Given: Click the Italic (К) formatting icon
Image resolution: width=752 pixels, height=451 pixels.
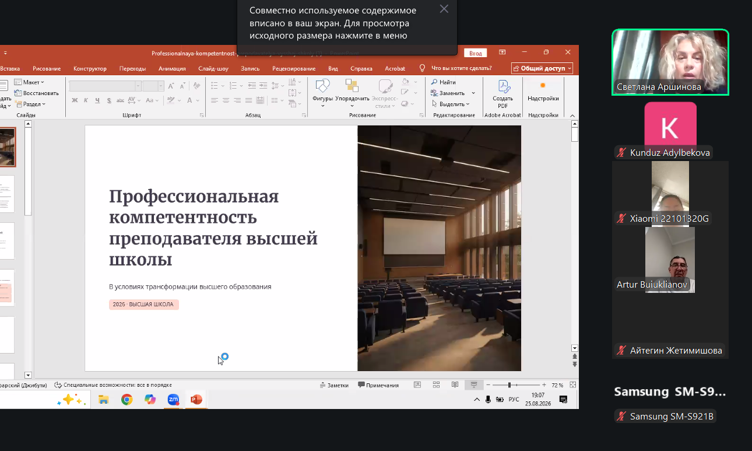Looking at the screenshot, I should 86,100.
